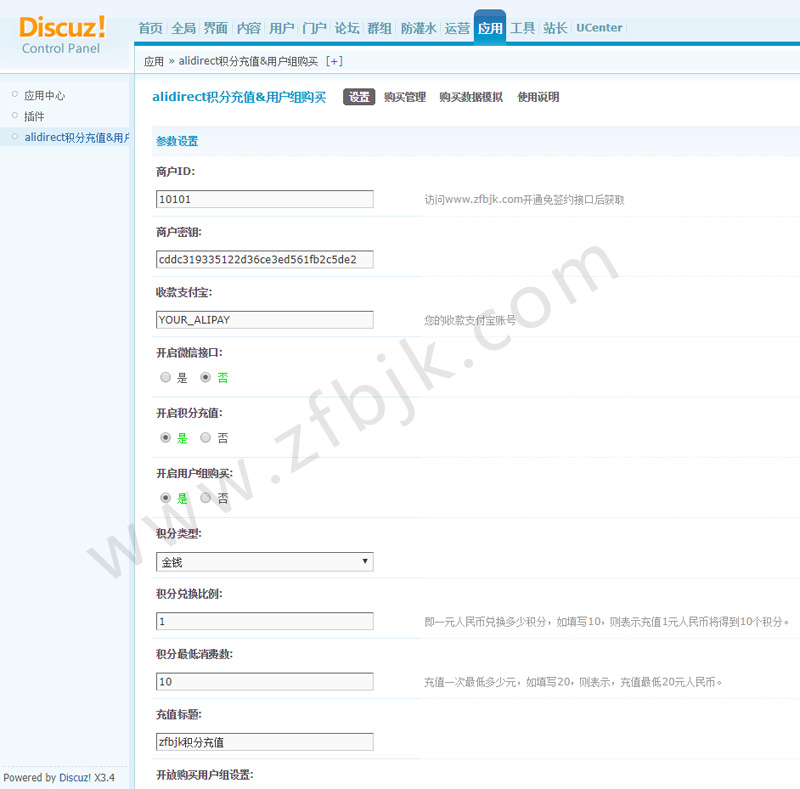Click the [+] add shortcut link
The width and height of the screenshot is (800, 789).
click(334, 61)
